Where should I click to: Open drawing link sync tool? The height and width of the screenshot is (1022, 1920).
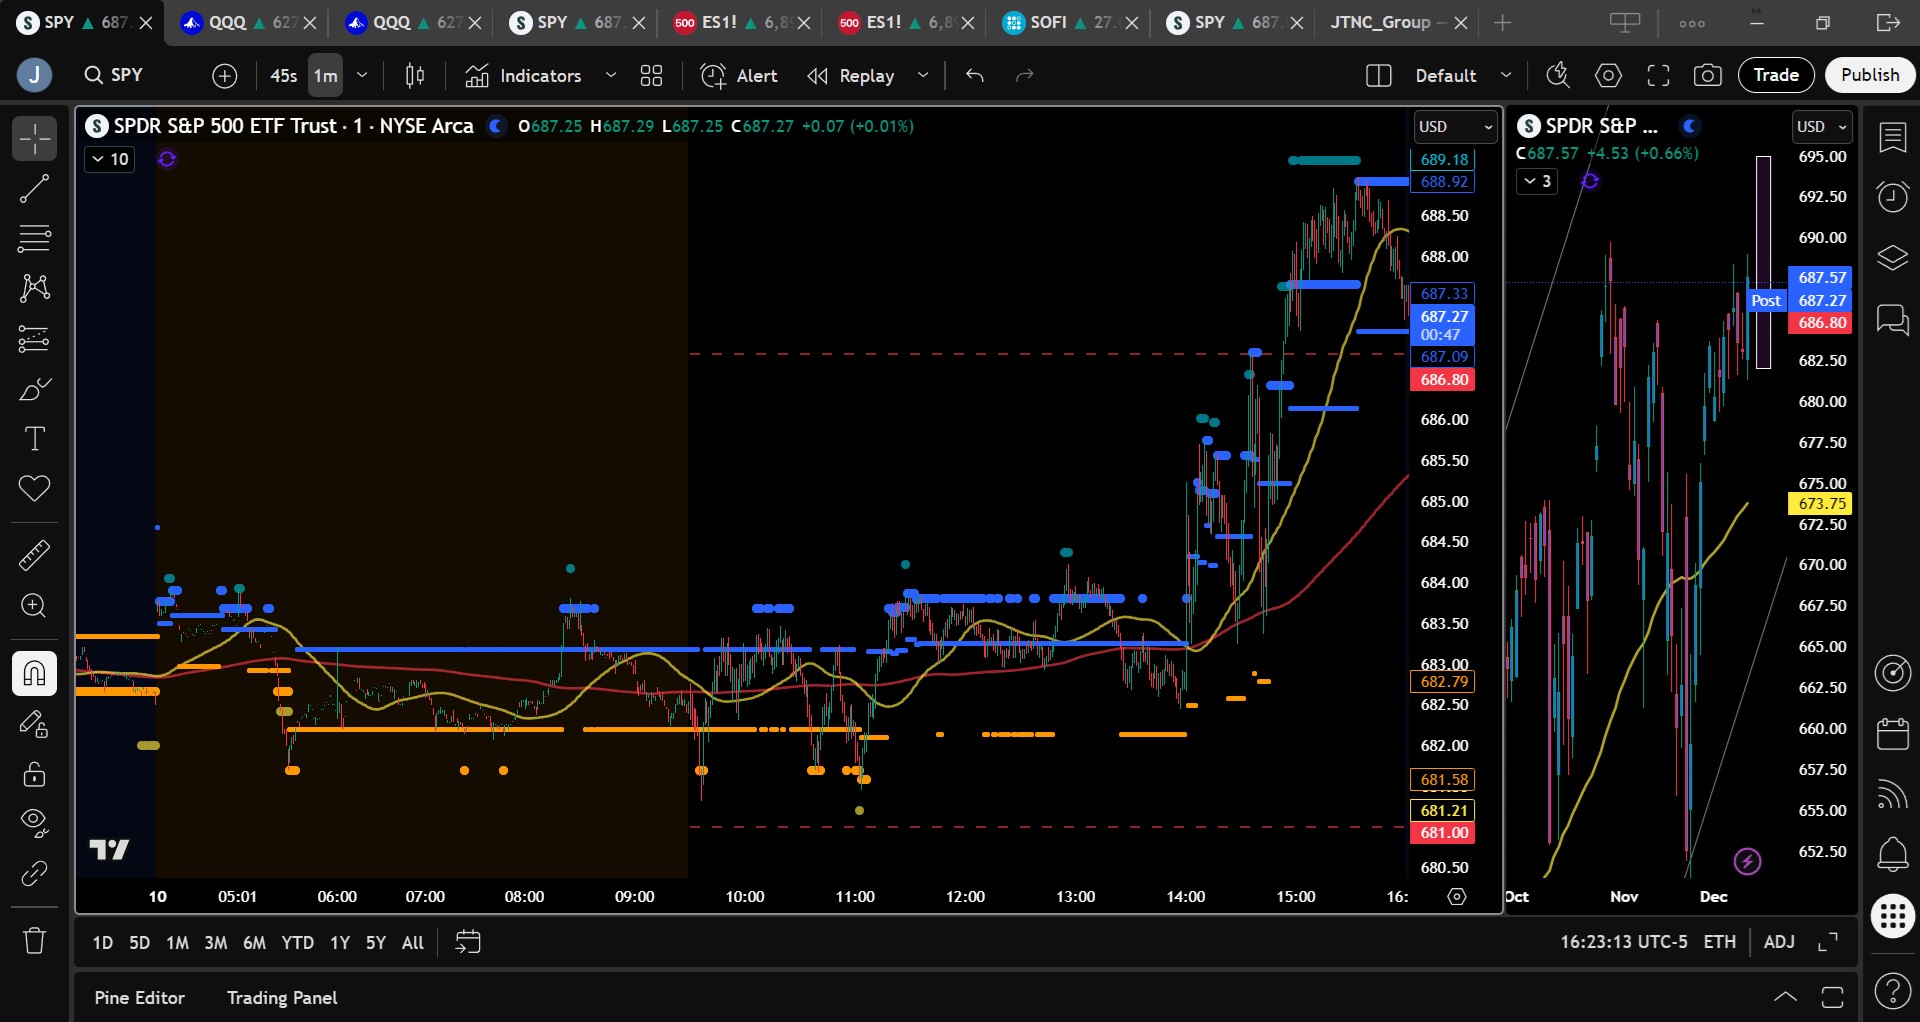pos(34,874)
